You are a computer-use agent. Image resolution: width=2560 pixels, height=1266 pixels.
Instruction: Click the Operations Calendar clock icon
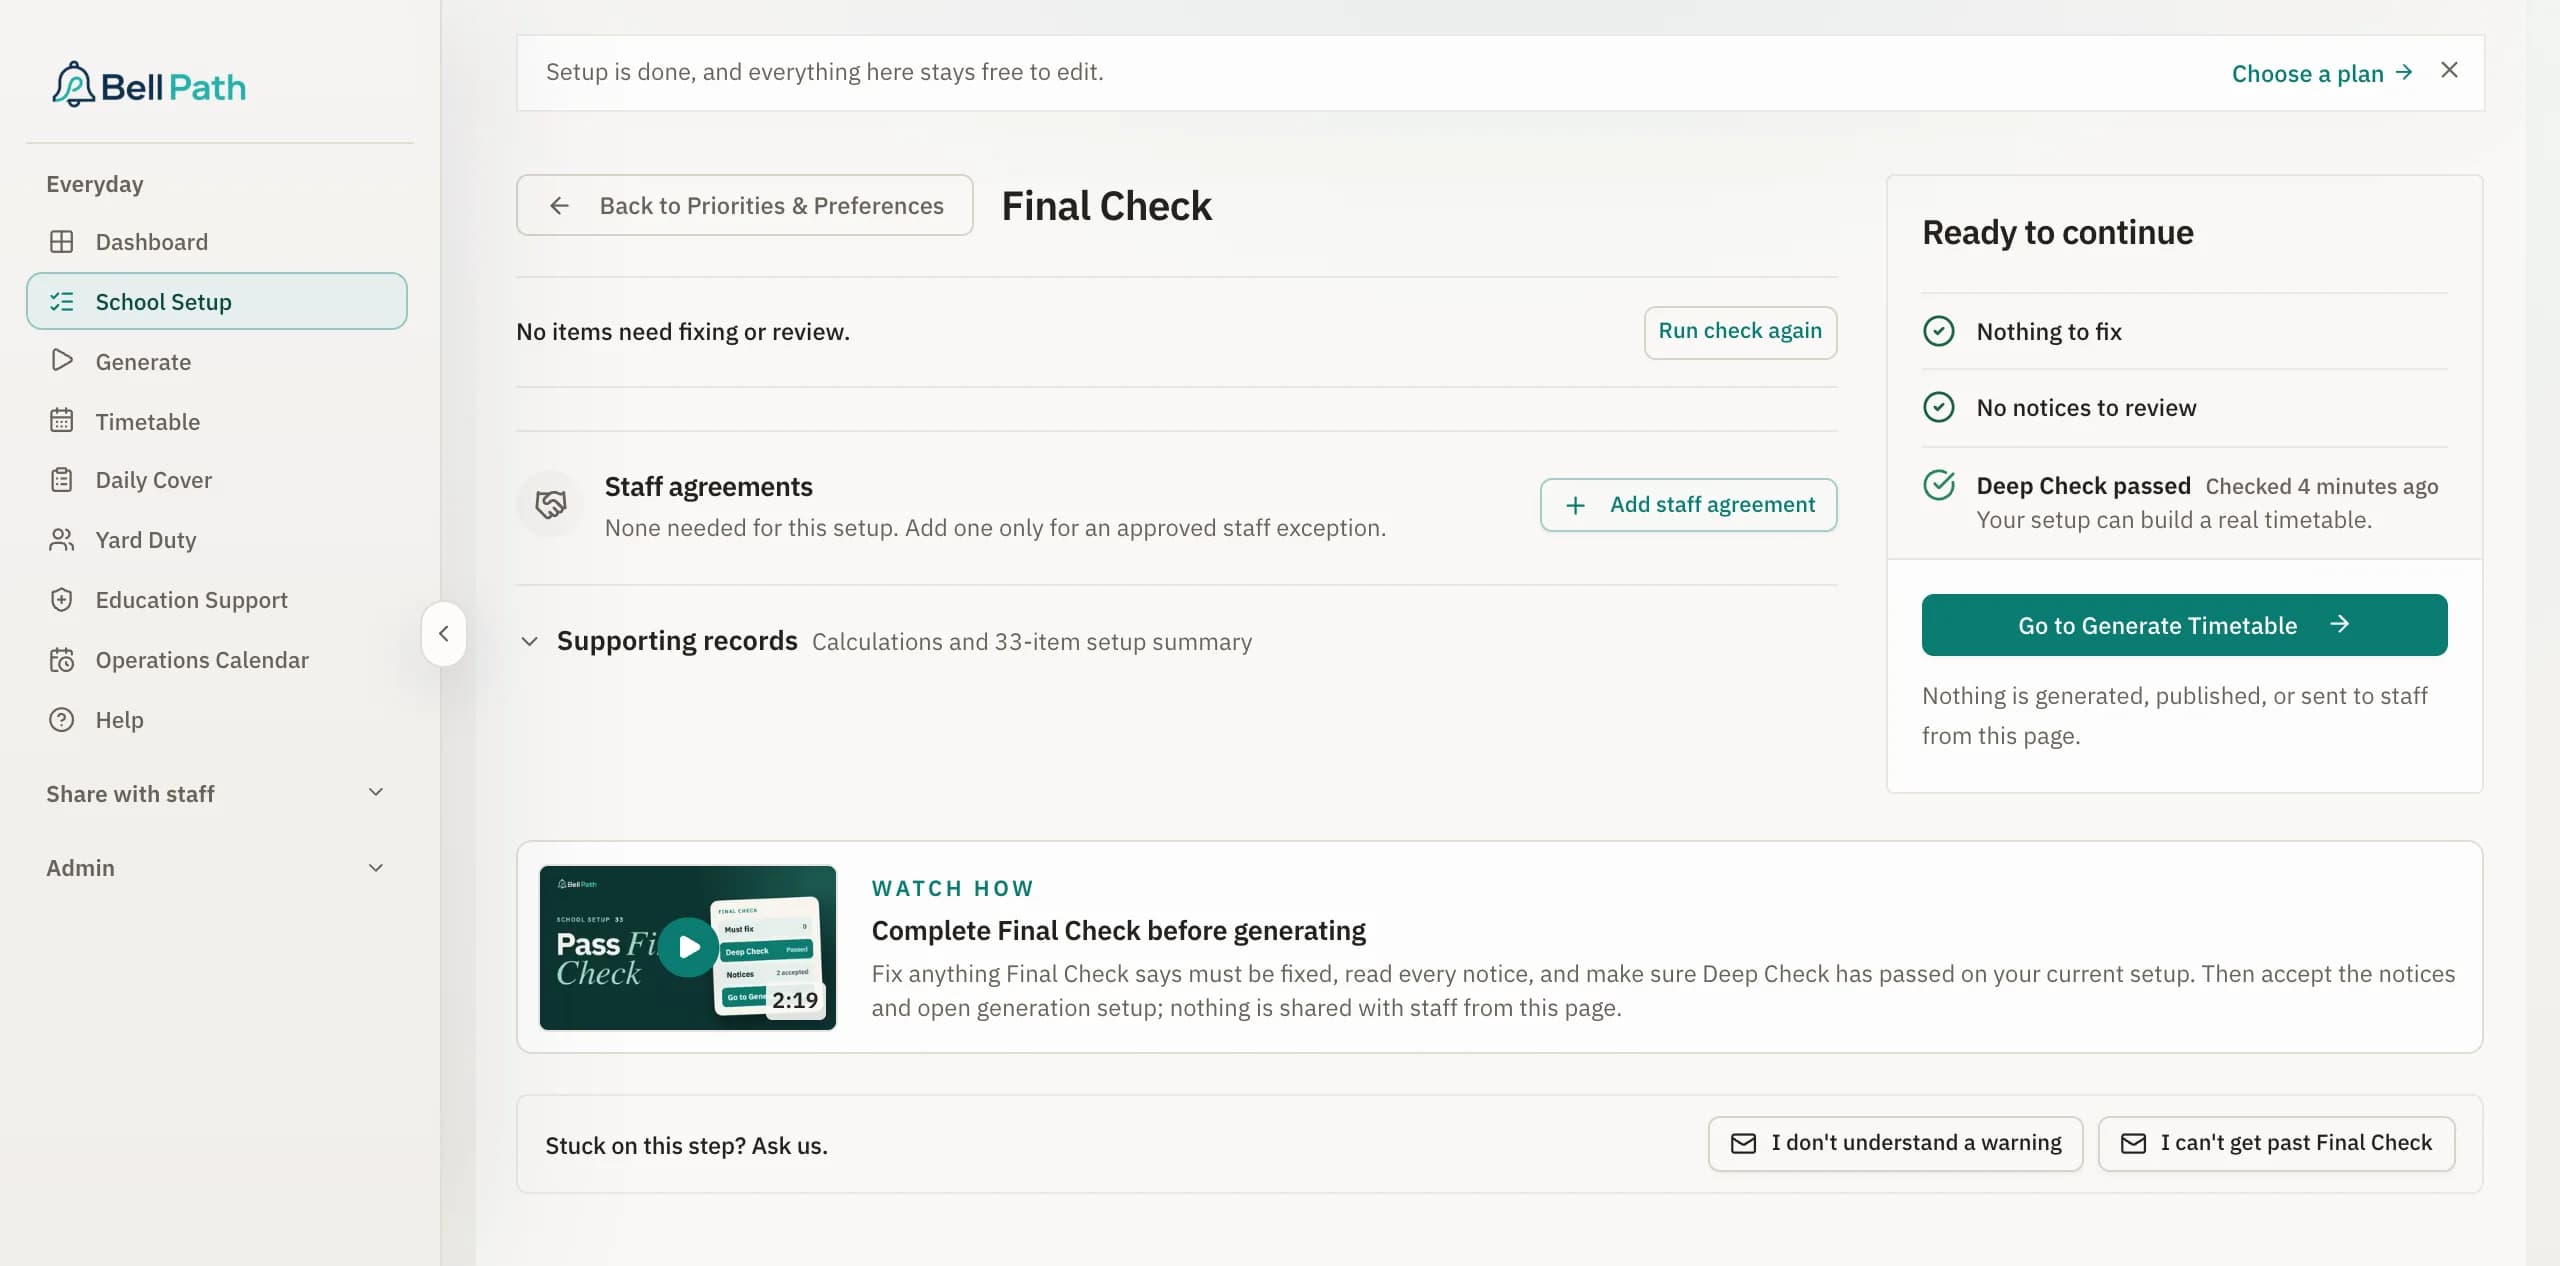point(61,660)
